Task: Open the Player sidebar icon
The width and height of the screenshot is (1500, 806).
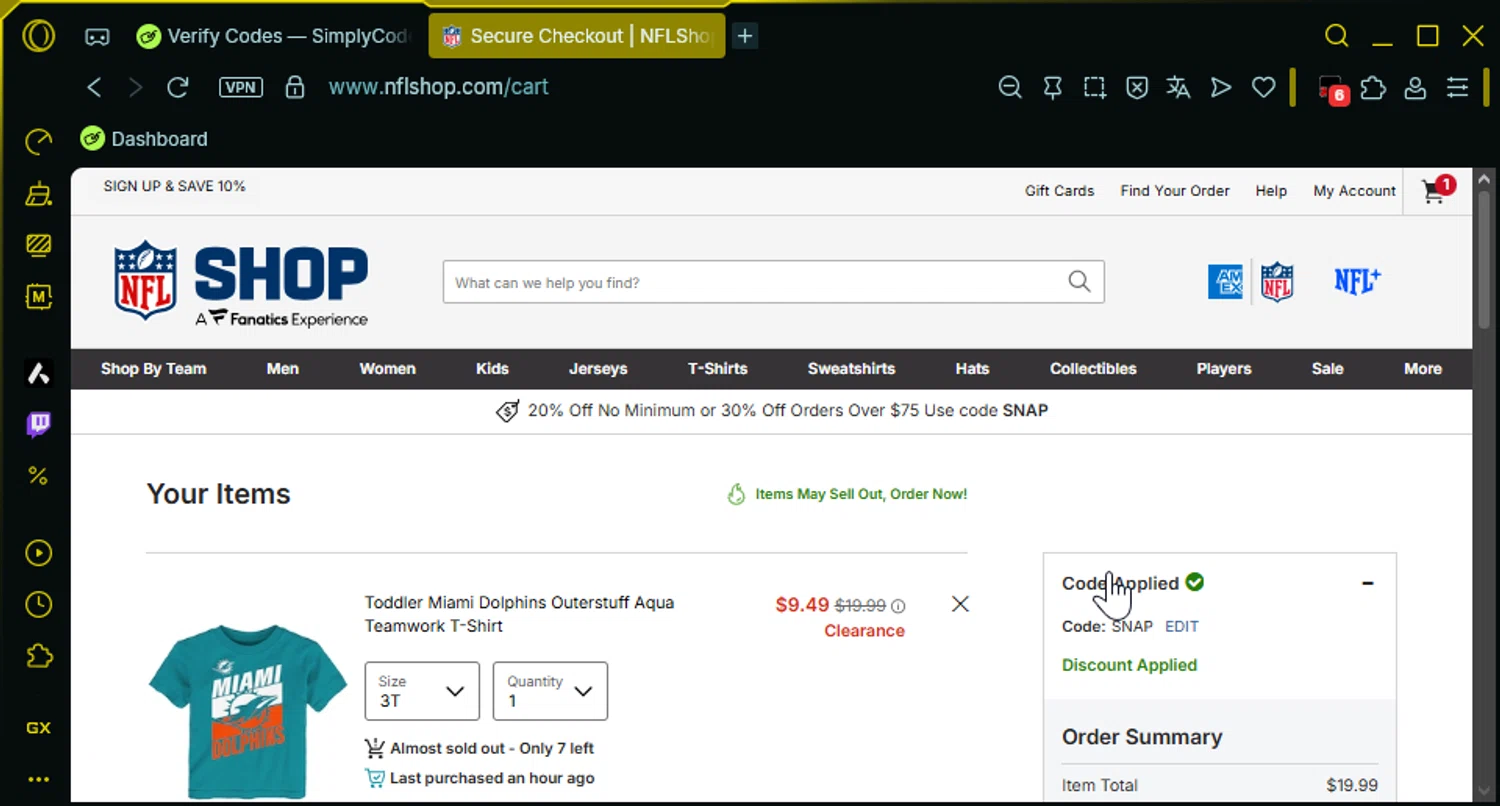Action: click(x=38, y=553)
